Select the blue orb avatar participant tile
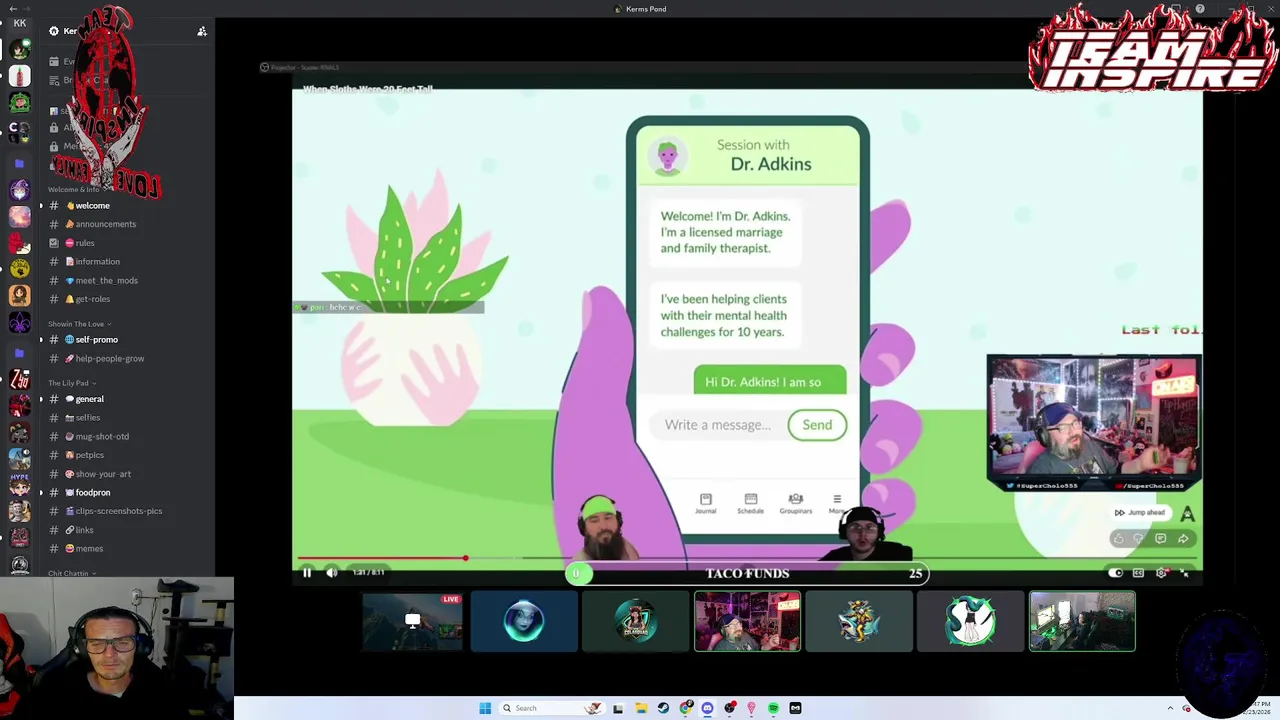Viewport: 1280px width, 720px height. click(x=524, y=621)
